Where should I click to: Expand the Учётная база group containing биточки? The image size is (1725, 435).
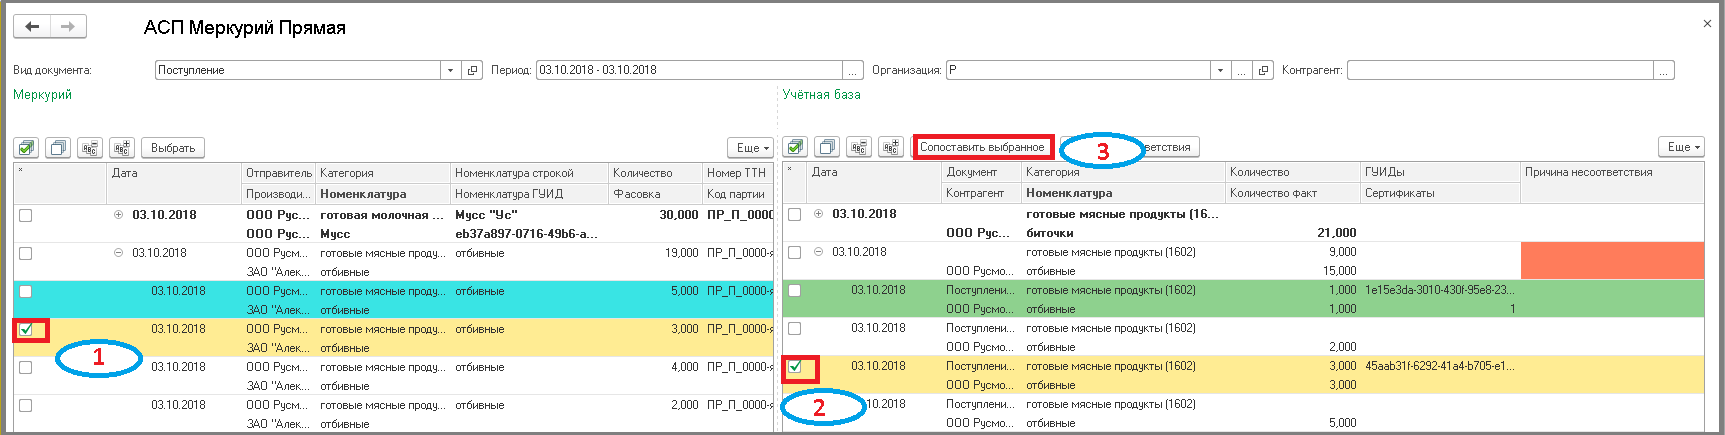819,213
